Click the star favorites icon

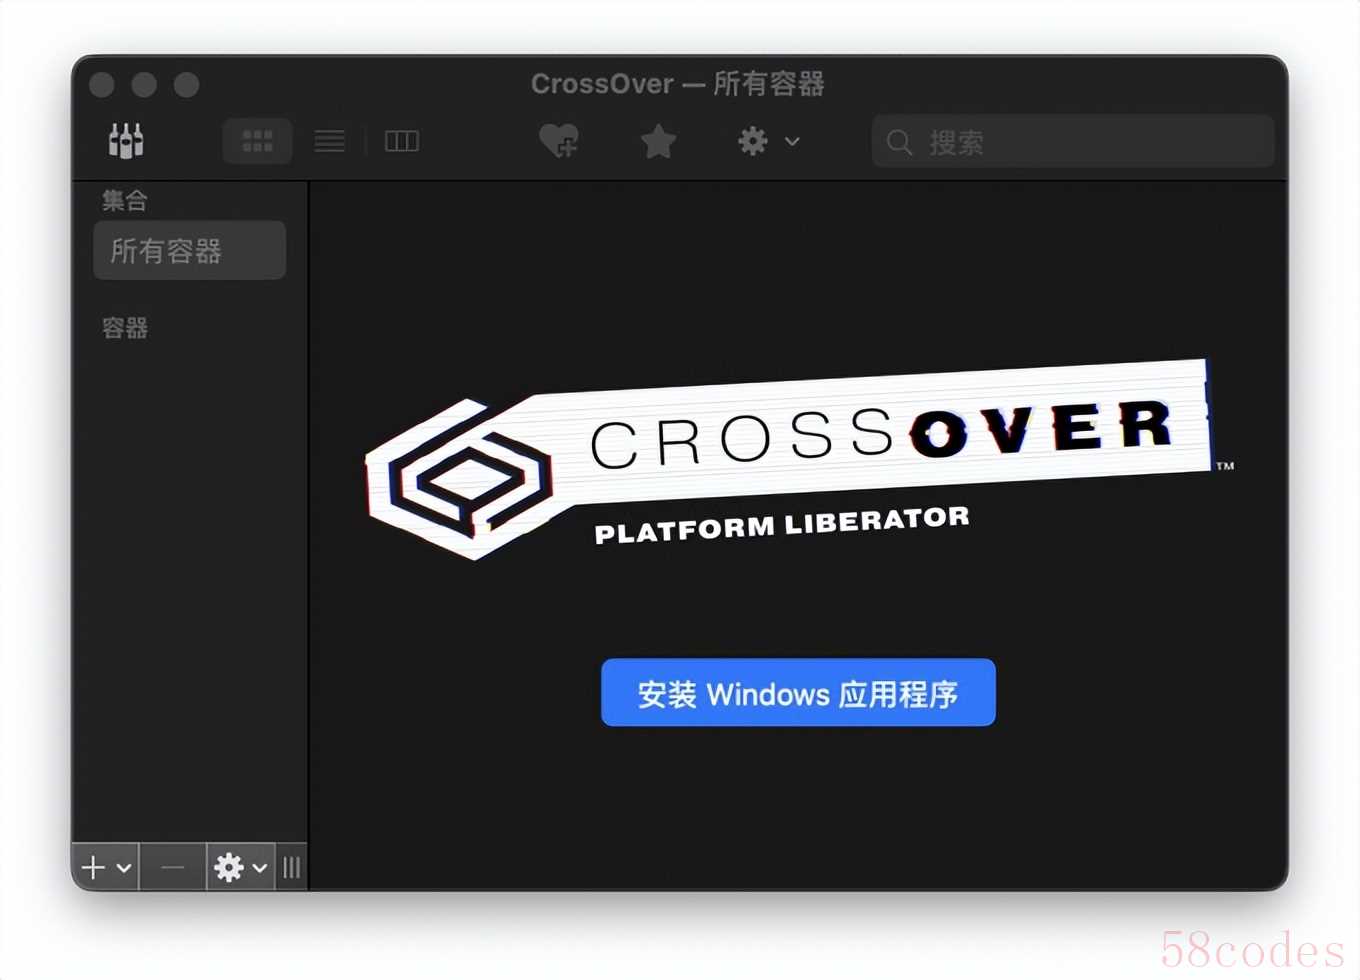click(658, 141)
